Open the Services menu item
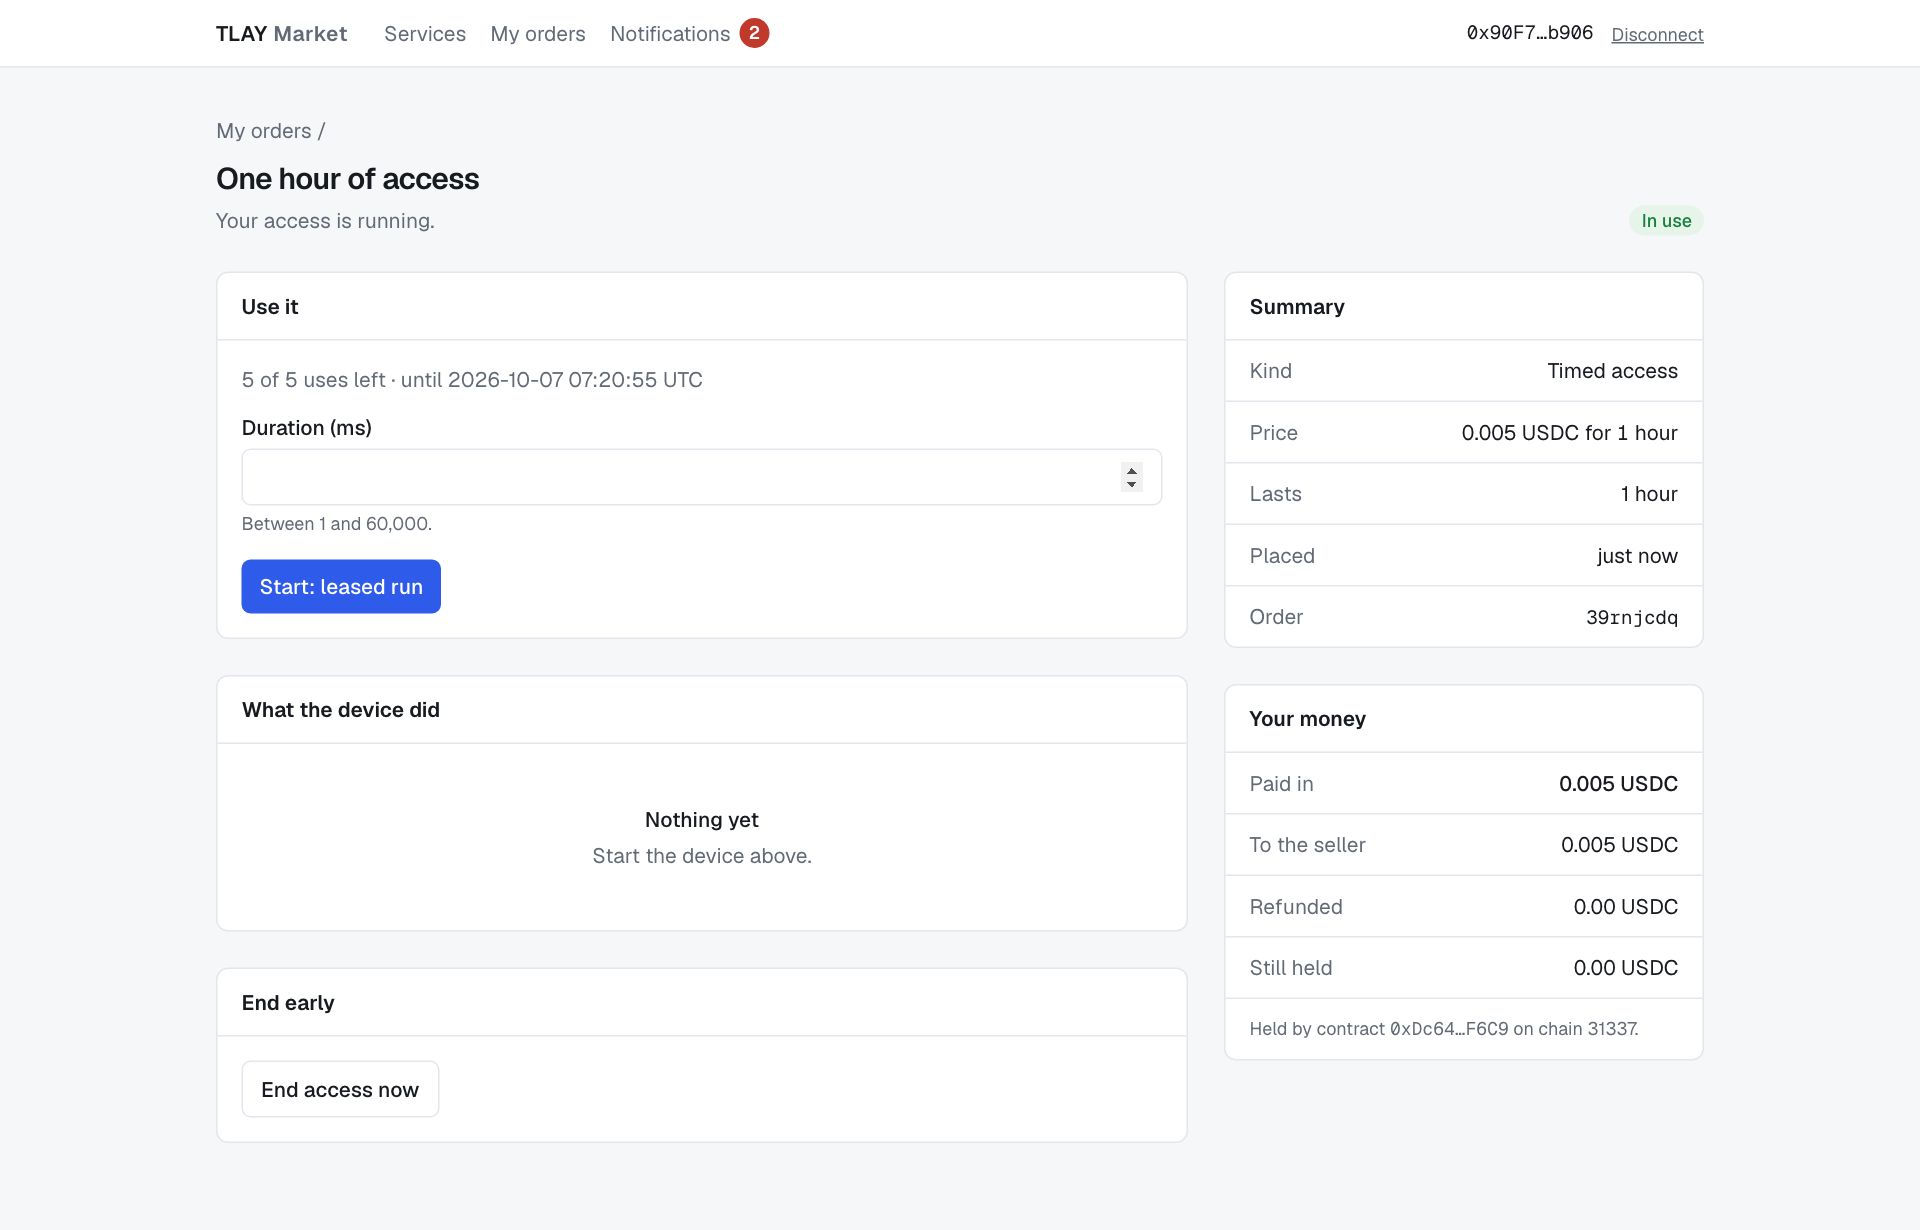1920x1230 pixels. [x=425, y=34]
